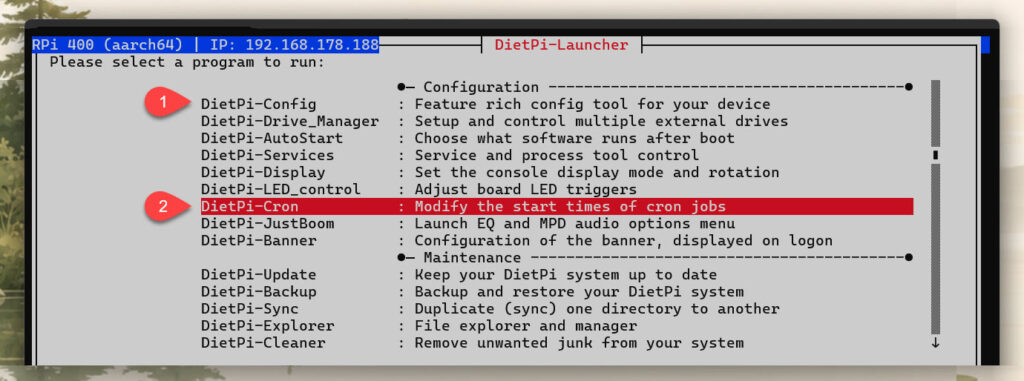
Task: Click 'File explorer and manager' description
Action: [526, 325]
